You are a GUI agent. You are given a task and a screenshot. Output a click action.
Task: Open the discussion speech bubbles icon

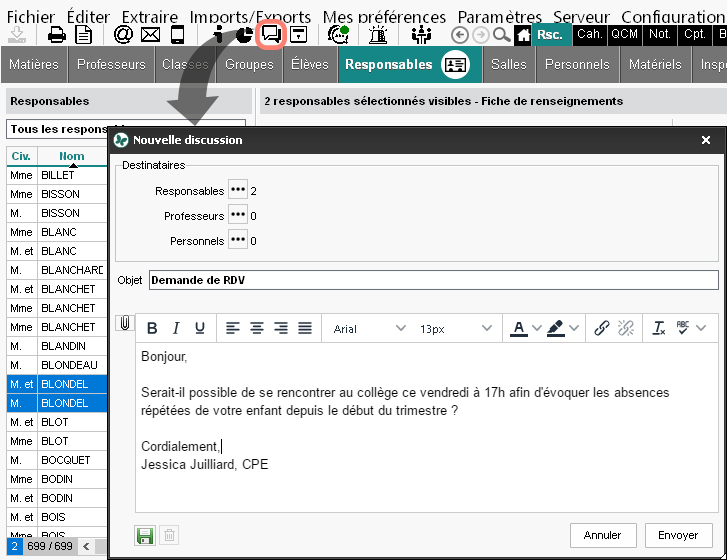[x=271, y=35]
